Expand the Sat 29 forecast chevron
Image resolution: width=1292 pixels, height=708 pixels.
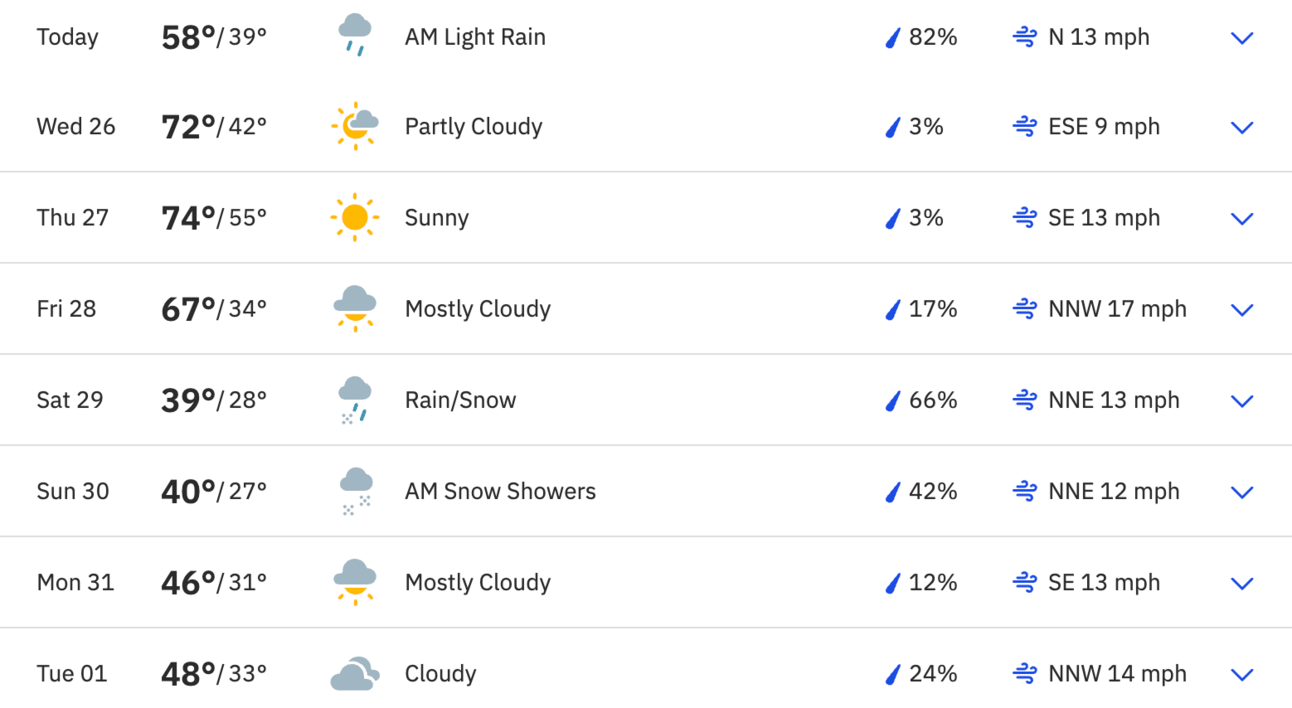[x=1242, y=401]
